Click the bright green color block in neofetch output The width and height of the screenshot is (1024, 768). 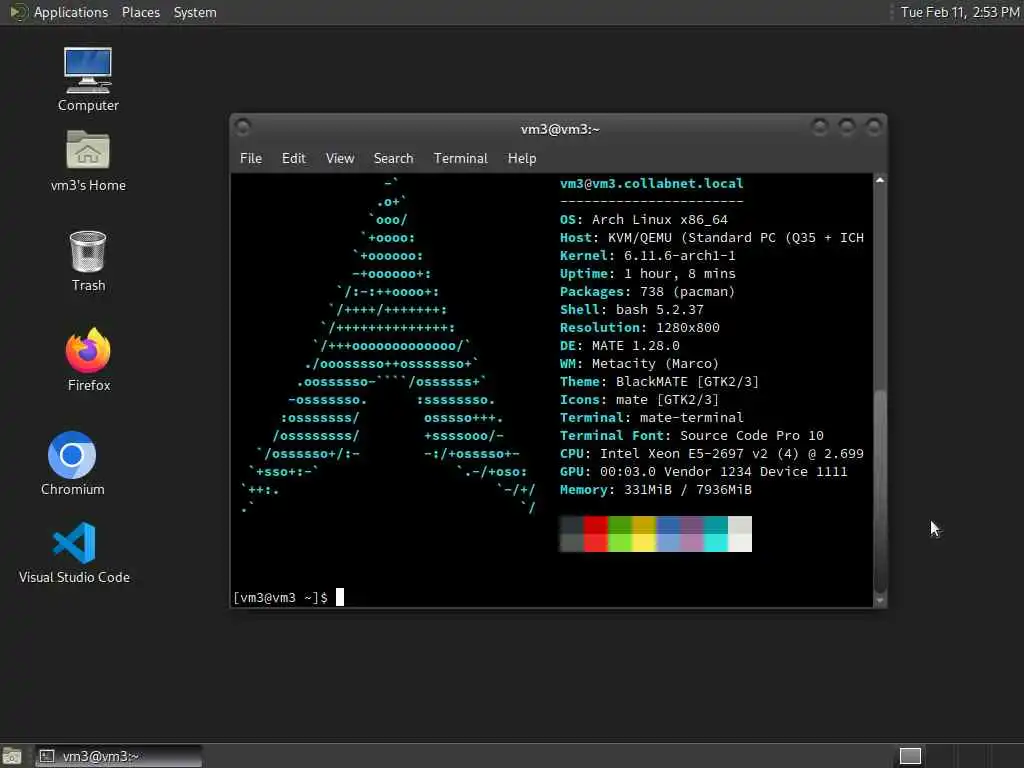pyautogui.click(x=620, y=543)
